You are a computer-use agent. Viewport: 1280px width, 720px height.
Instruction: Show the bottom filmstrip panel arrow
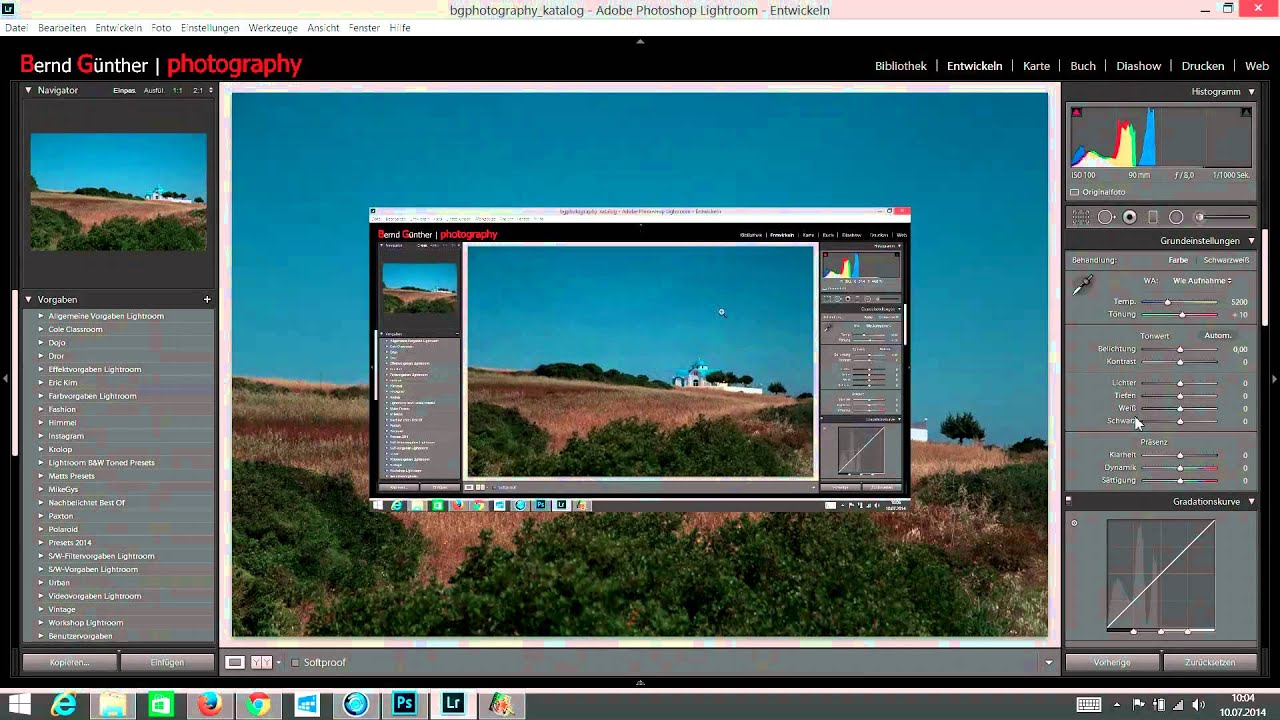[x=640, y=683]
